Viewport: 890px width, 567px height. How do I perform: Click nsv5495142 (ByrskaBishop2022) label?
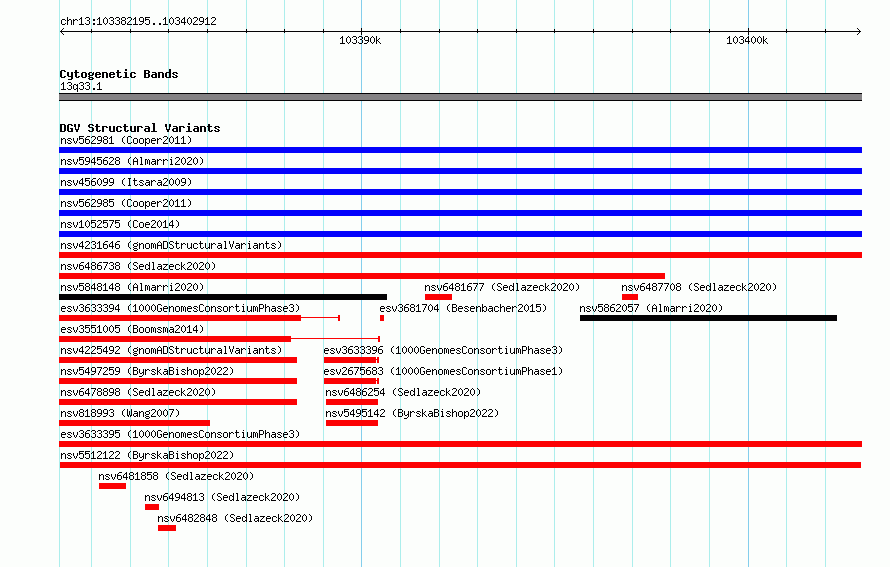click(412, 413)
